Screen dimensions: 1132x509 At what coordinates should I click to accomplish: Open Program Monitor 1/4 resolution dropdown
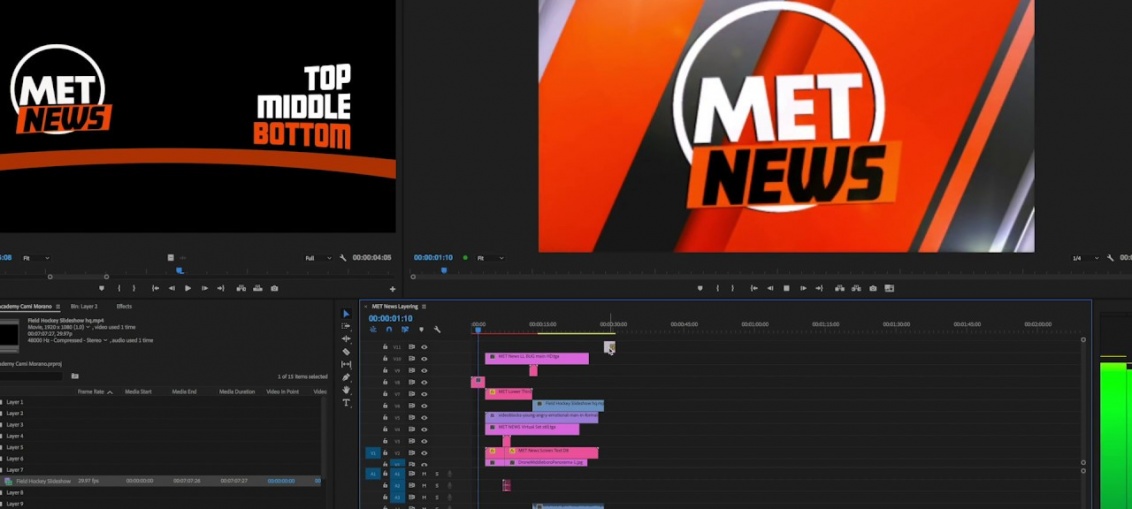point(1086,258)
